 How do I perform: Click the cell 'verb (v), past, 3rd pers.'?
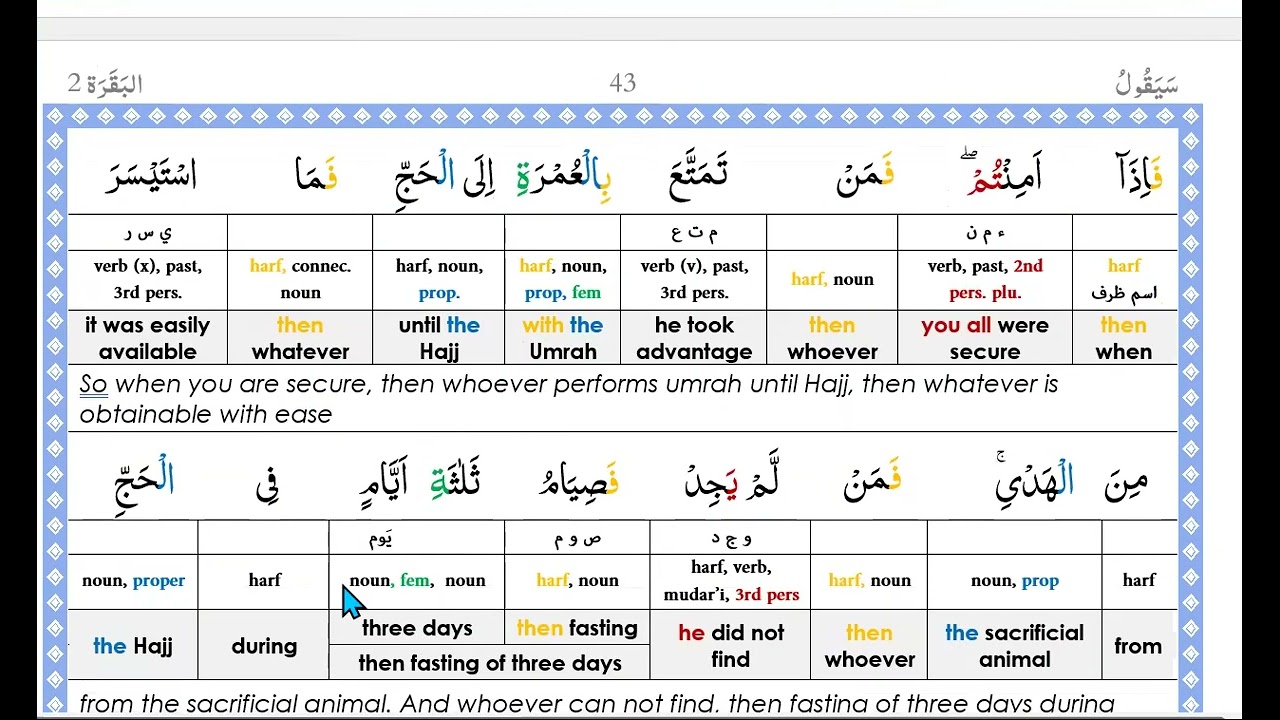[694, 279]
